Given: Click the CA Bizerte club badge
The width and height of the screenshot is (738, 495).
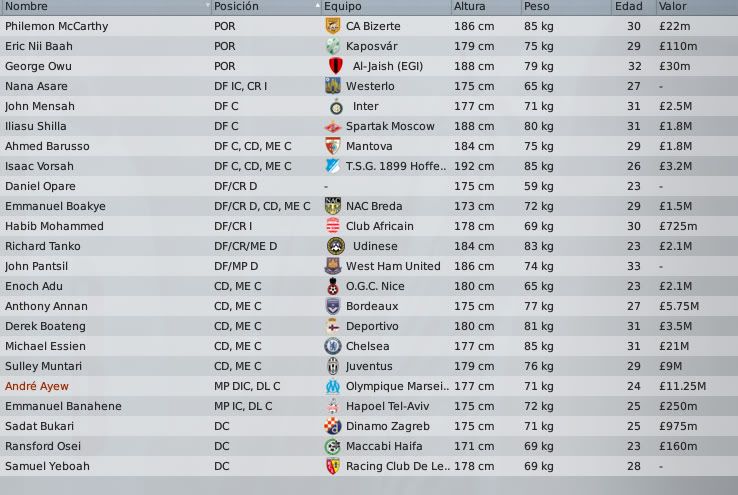Looking at the screenshot, I should point(333,26).
